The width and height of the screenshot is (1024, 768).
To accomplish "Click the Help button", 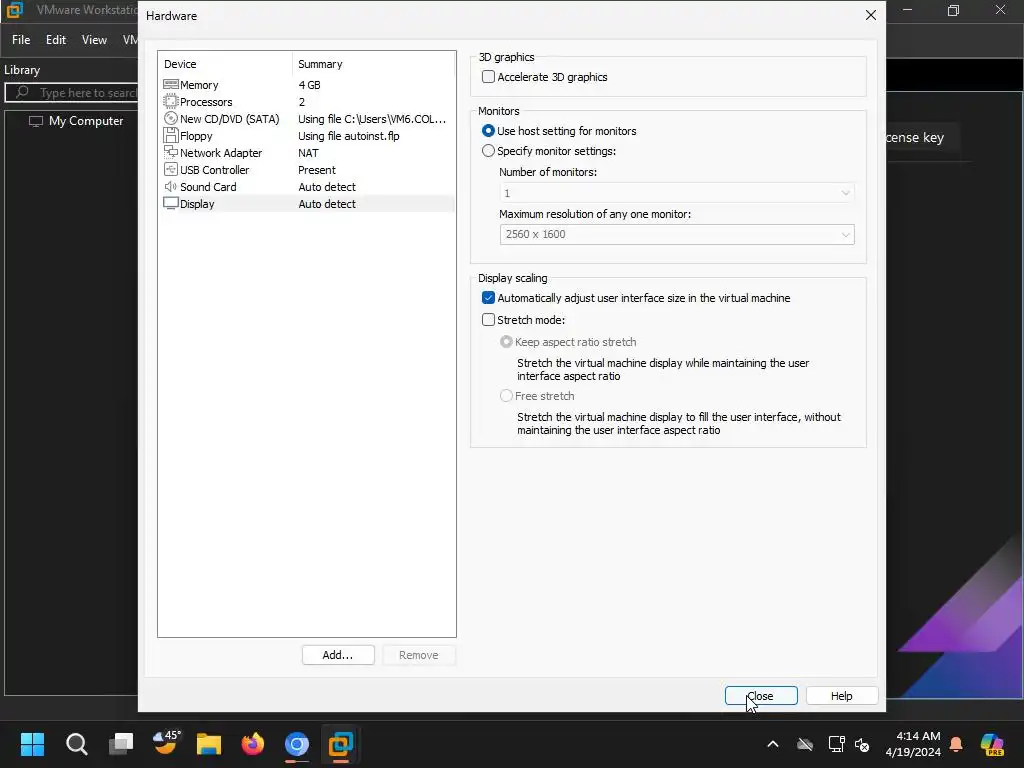I will pos(841,696).
